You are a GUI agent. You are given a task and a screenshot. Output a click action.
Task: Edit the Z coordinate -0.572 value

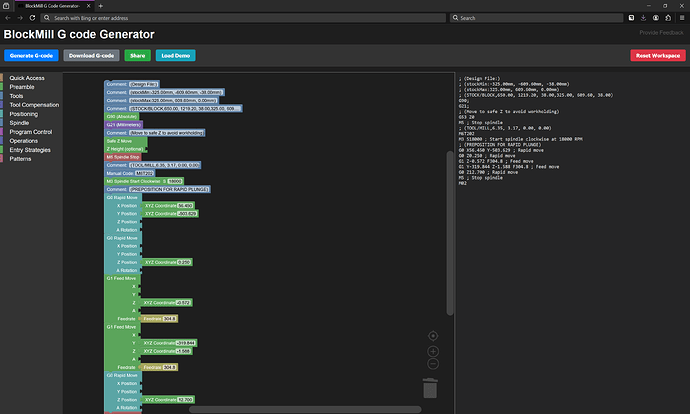point(183,303)
